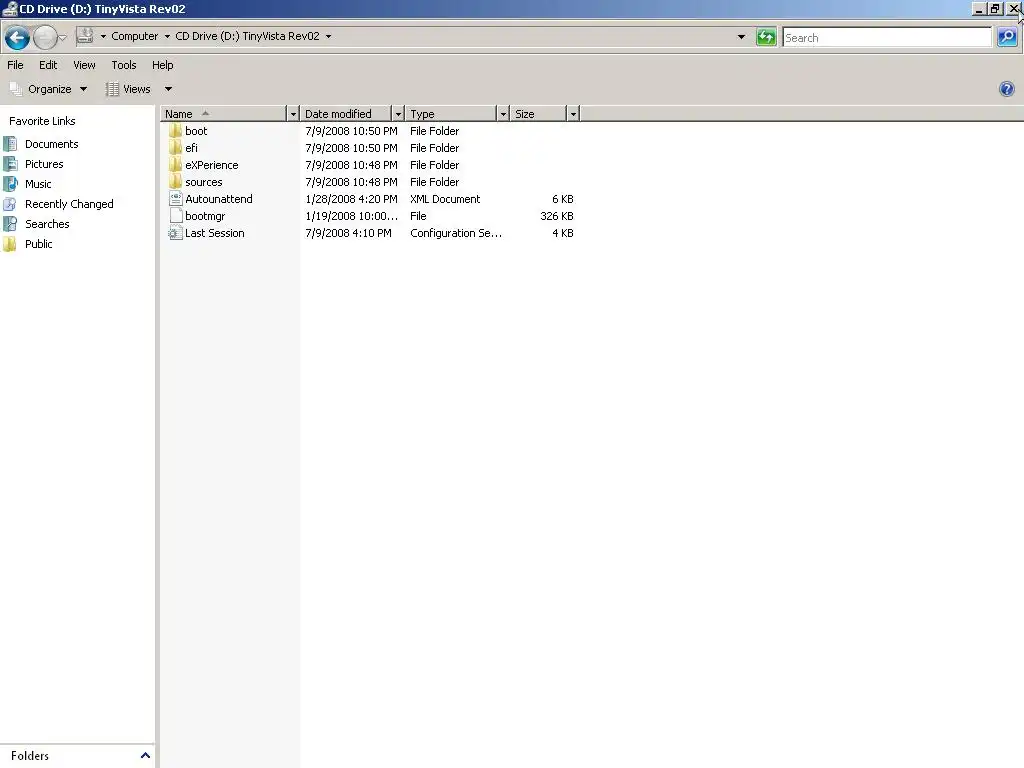Click the file name text 'Last Session'
Screen dimensions: 1024x768
(x=215, y=233)
